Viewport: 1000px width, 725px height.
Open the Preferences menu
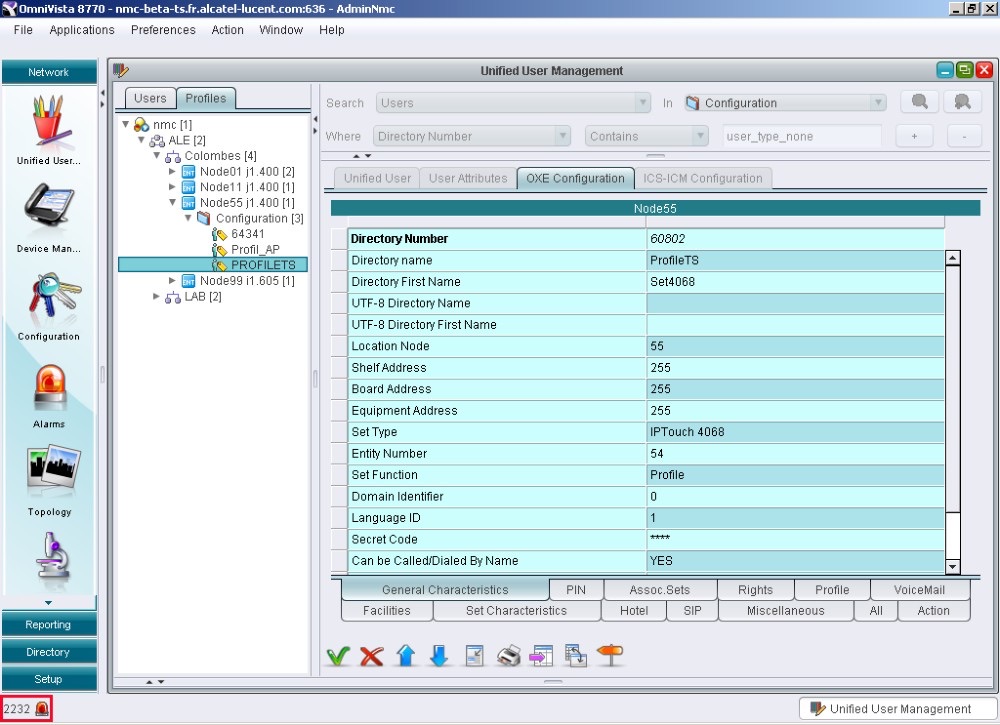[163, 29]
